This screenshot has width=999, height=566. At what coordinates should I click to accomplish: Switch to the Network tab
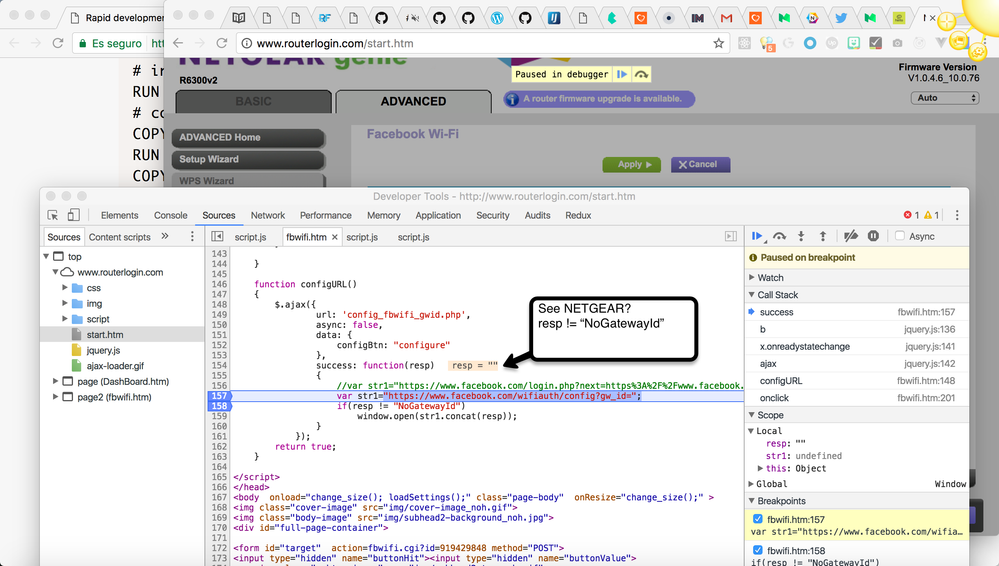pos(267,215)
